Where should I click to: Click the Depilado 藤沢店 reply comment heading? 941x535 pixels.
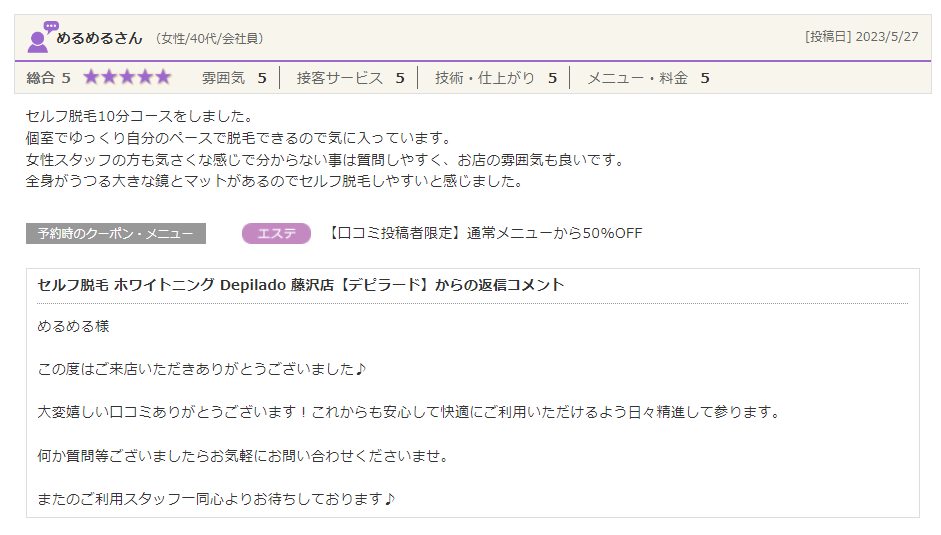tap(301, 285)
